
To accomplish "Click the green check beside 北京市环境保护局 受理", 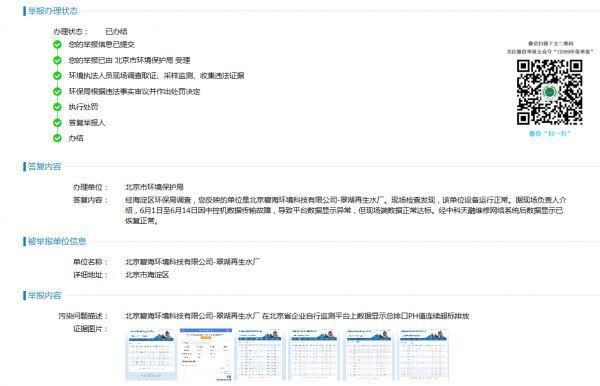I will click(57, 60).
